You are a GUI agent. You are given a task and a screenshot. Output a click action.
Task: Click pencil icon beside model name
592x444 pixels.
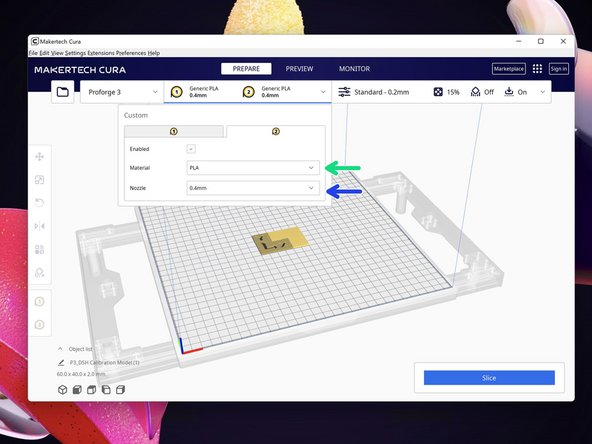coord(61,362)
